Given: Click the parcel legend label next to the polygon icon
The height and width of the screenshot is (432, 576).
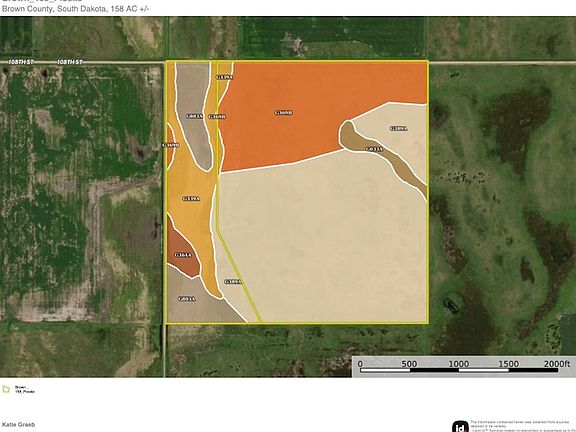Looking at the screenshot, I should [x=24, y=389].
